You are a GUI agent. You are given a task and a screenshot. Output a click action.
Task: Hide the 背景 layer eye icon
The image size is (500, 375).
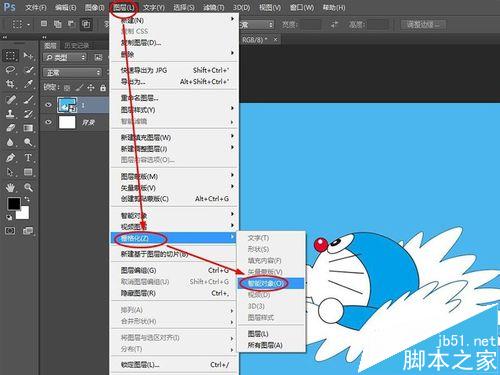coord(48,122)
